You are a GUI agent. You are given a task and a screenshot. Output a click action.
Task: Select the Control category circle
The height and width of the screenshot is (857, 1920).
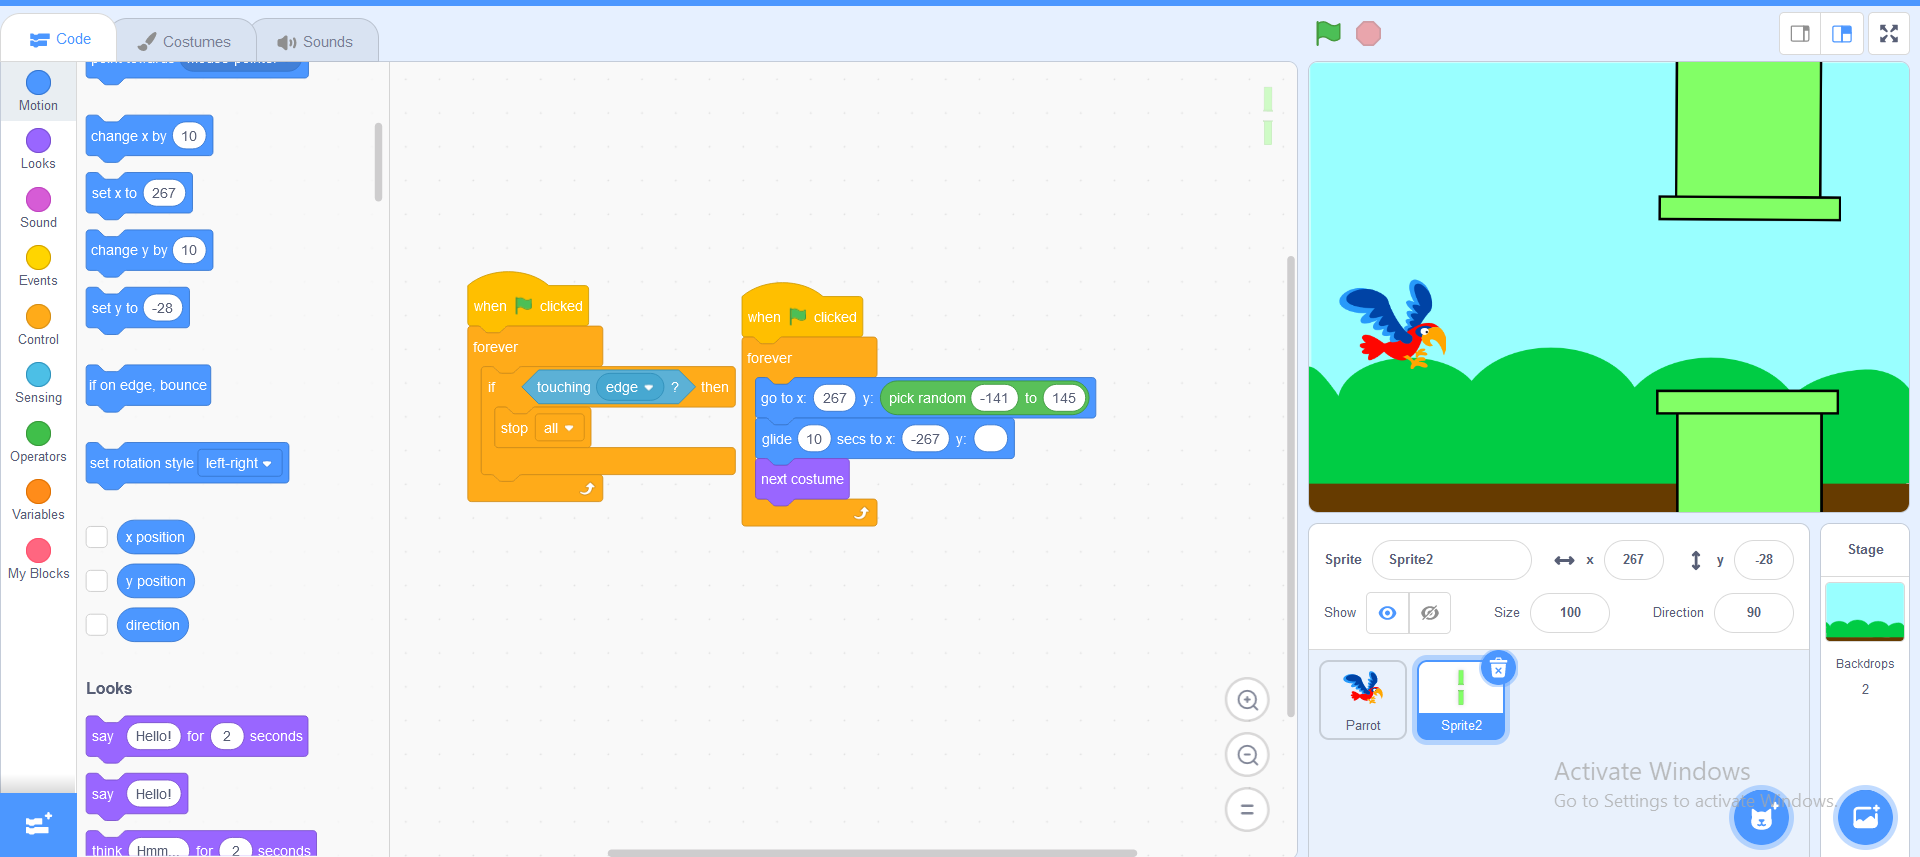point(38,316)
